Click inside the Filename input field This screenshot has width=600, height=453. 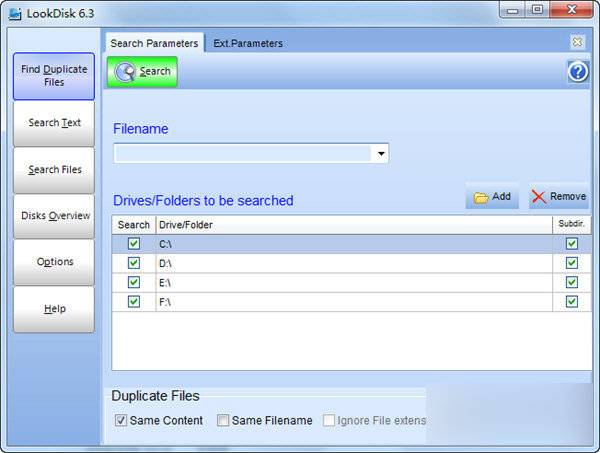pos(243,154)
